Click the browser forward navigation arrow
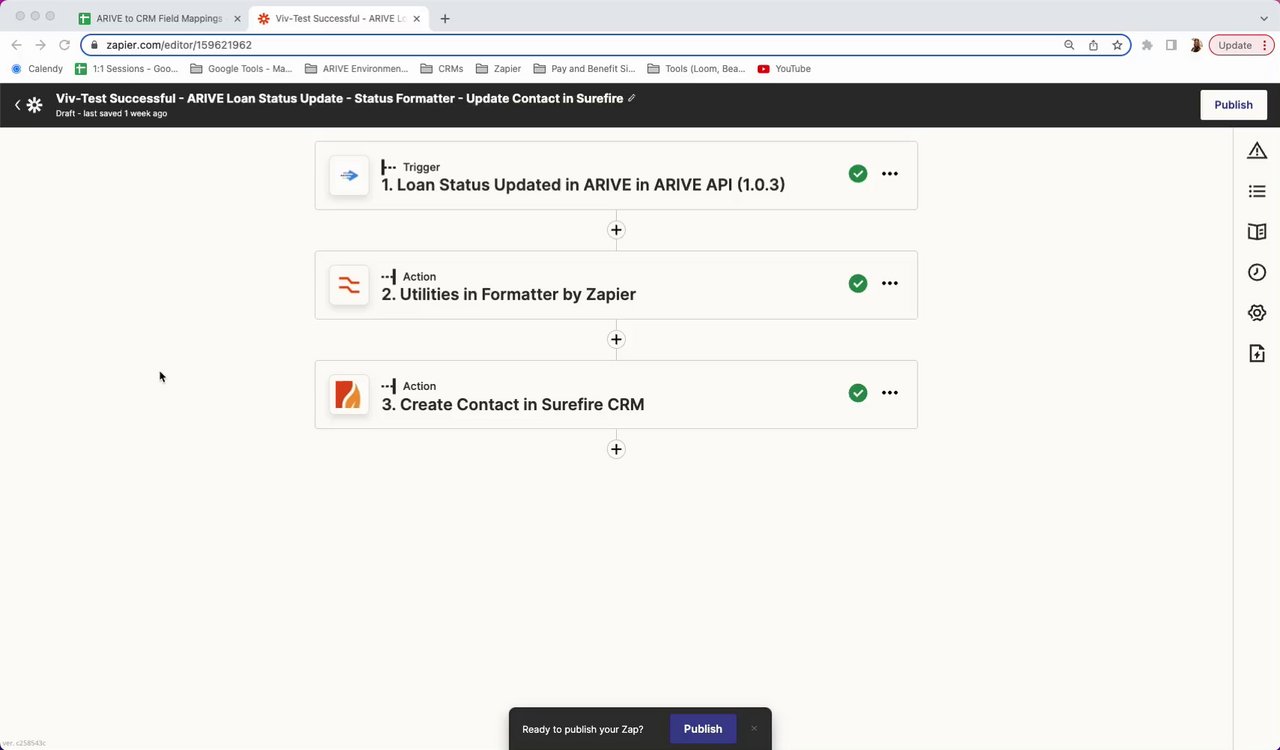Image resolution: width=1280 pixels, height=750 pixels. (x=40, y=45)
